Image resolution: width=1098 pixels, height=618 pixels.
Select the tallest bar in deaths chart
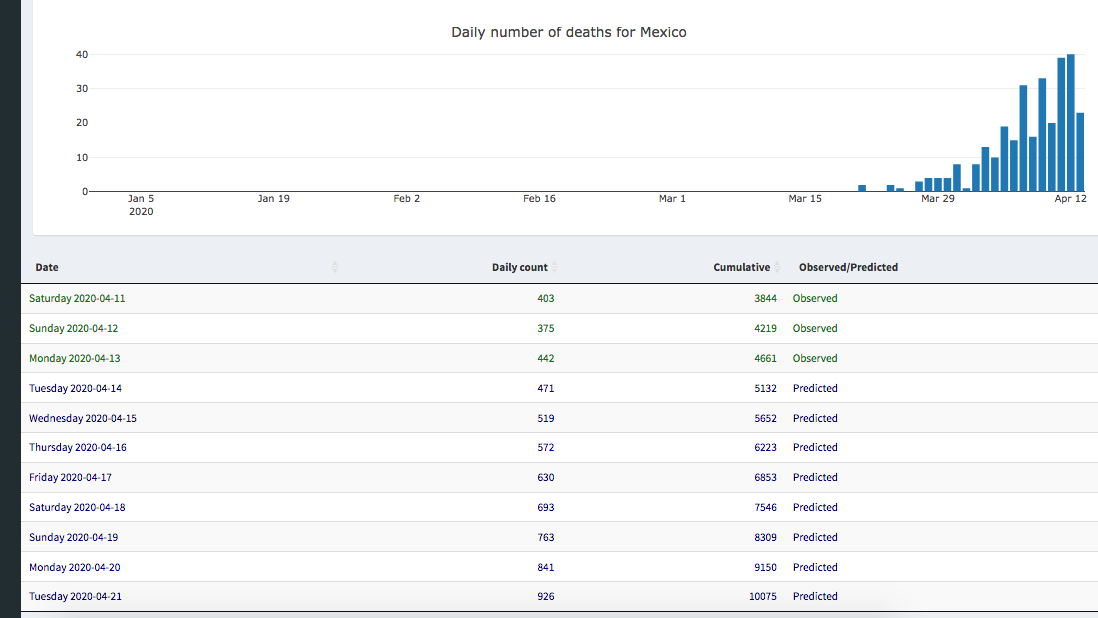tap(1071, 122)
